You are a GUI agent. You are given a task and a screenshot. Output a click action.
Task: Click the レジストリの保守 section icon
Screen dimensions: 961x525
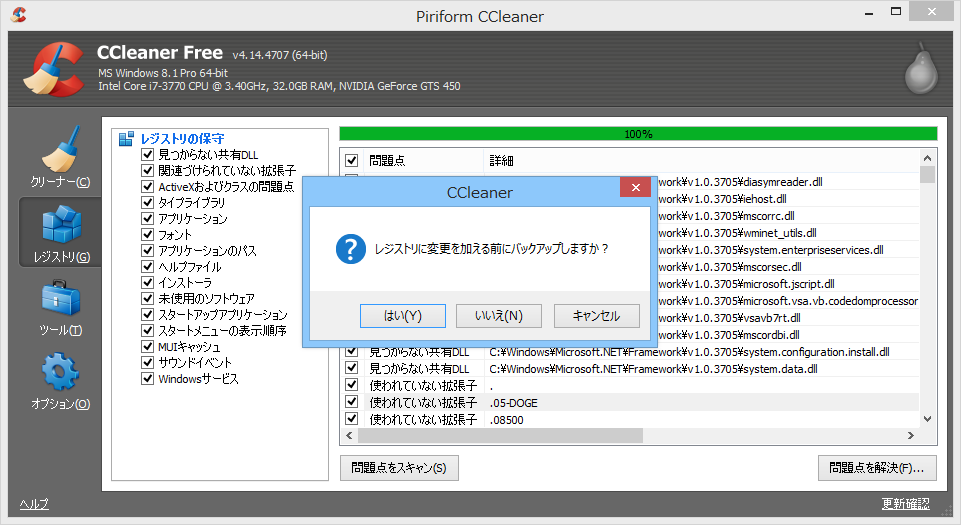click(x=126, y=138)
